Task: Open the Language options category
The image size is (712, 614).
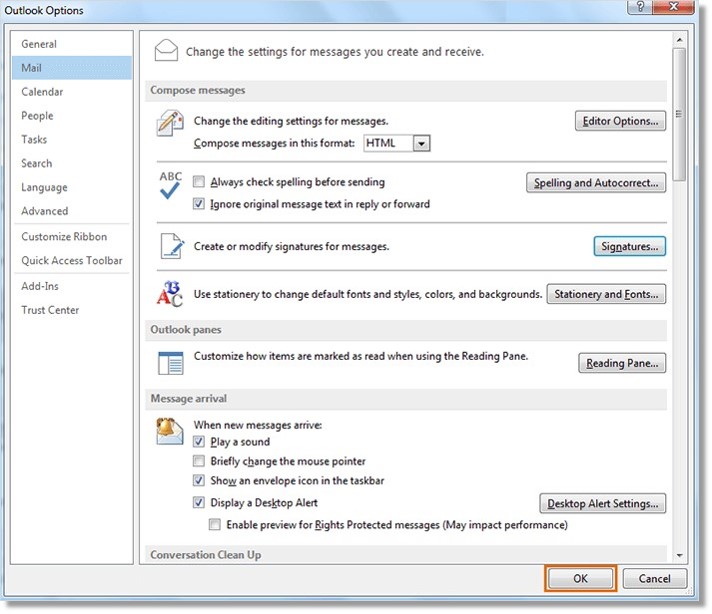Action: pos(72,187)
